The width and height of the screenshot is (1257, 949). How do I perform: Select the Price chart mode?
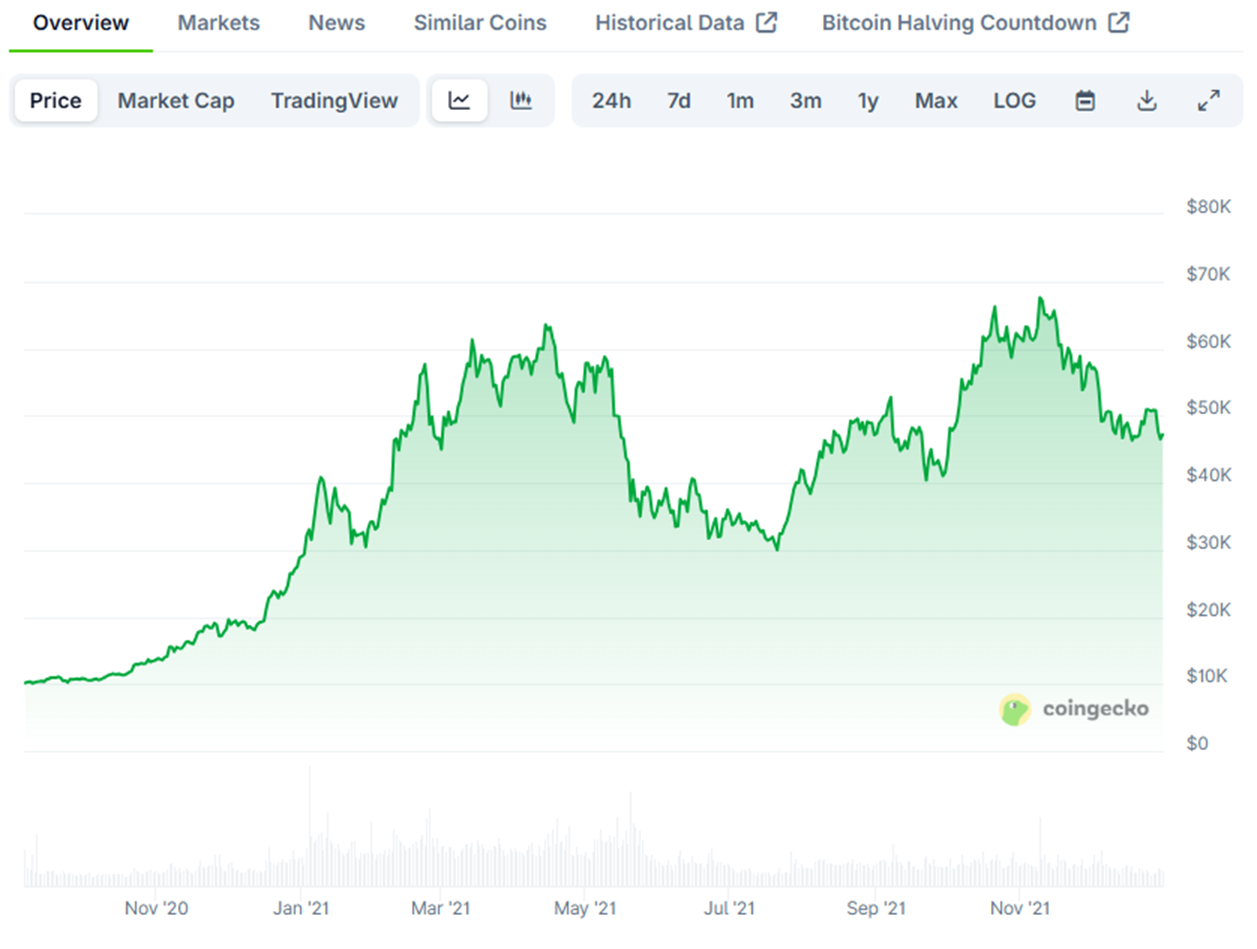(x=56, y=100)
